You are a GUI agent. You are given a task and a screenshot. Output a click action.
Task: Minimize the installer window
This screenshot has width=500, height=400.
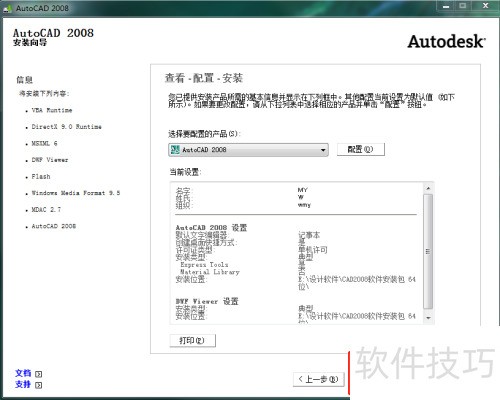[446, 6]
